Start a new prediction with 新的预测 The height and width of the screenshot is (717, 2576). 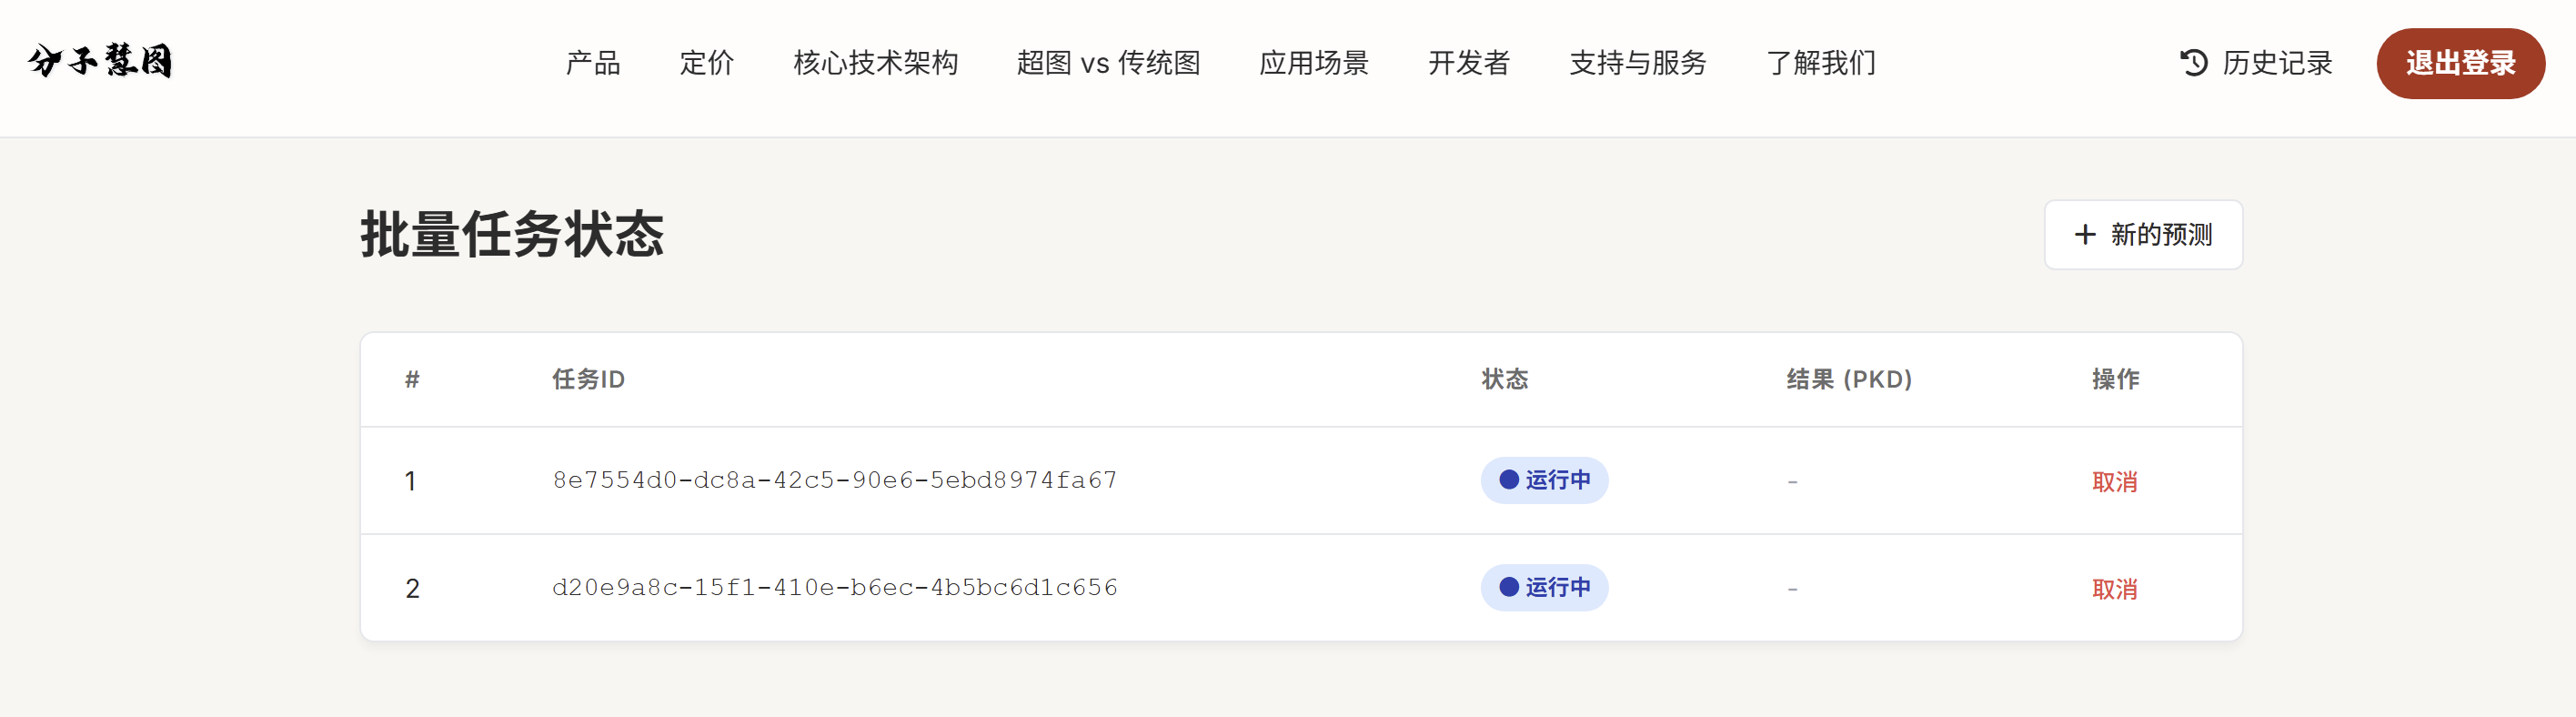(x=2160, y=235)
